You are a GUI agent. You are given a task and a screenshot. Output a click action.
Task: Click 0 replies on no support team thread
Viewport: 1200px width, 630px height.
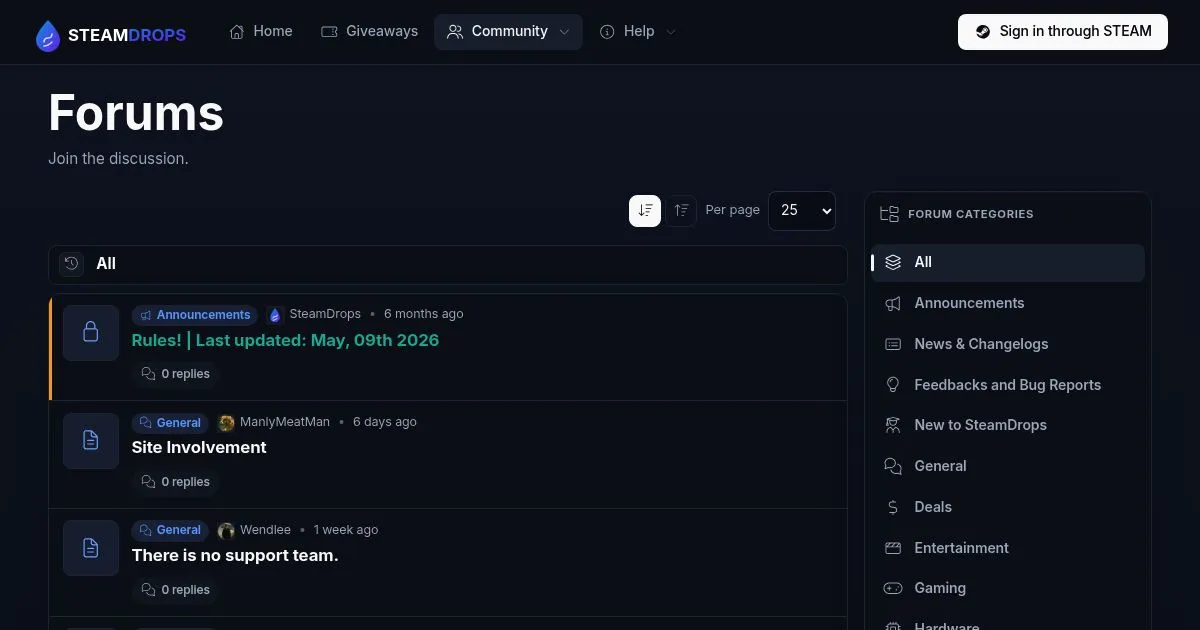click(176, 590)
